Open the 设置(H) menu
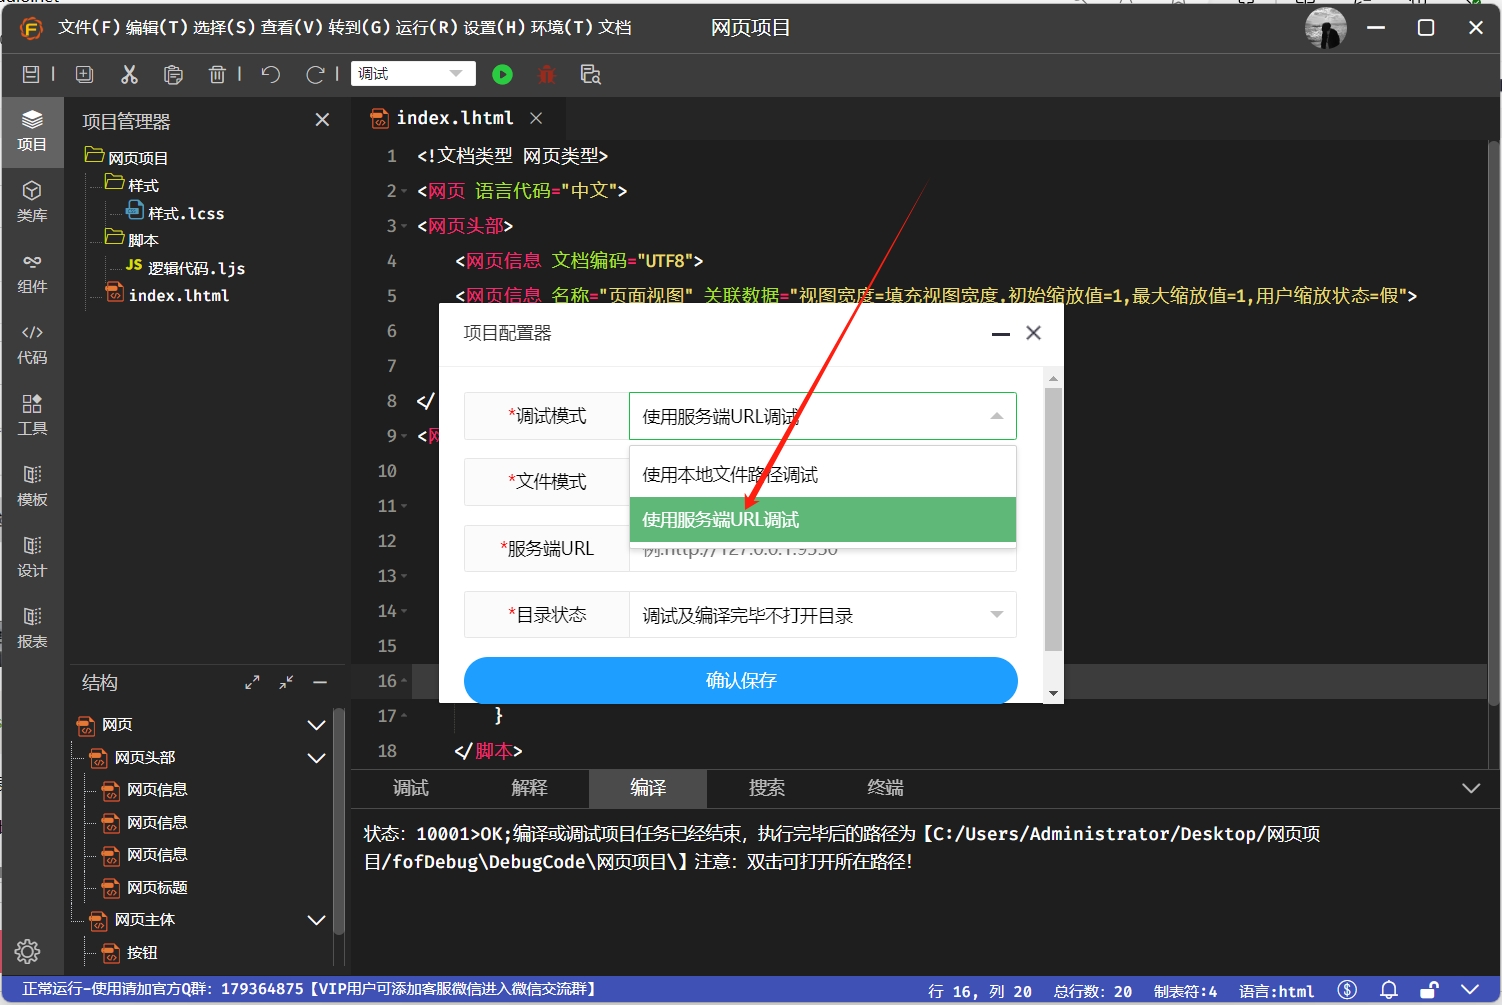Image resolution: width=1502 pixels, height=1005 pixels. [494, 28]
